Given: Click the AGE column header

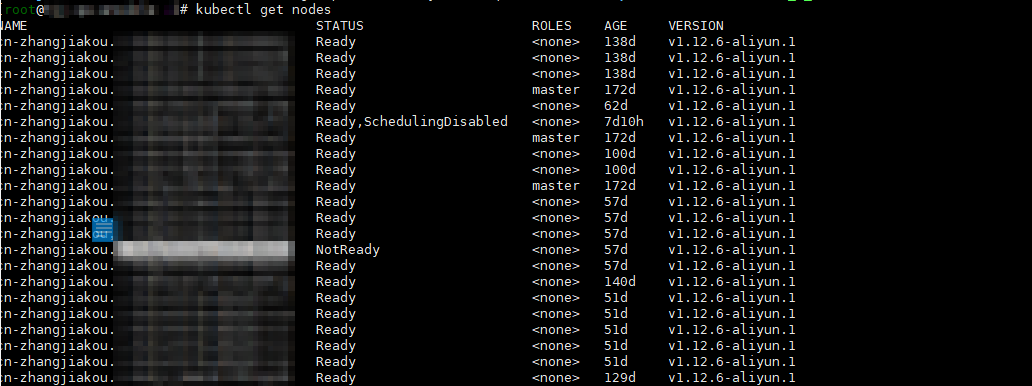Looking at the screenshot, I should 616,26.
